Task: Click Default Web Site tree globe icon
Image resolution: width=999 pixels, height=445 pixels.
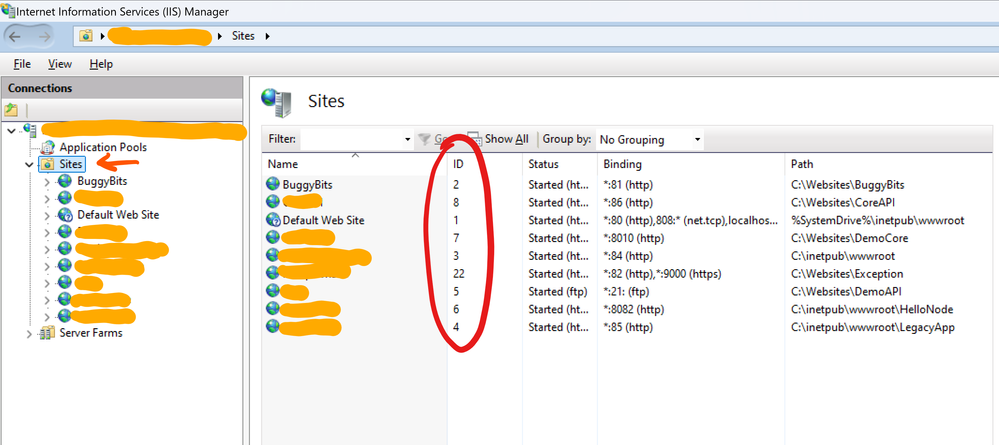Action: [65, 215]
